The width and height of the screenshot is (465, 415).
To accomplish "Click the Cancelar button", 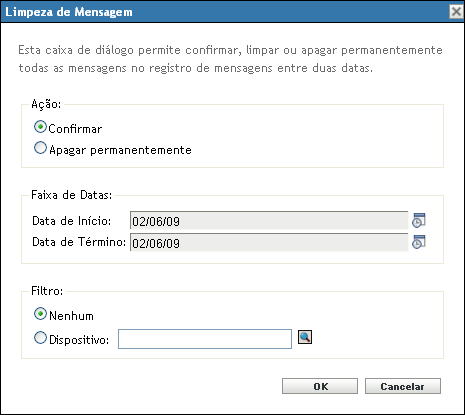I will (403, 386).
